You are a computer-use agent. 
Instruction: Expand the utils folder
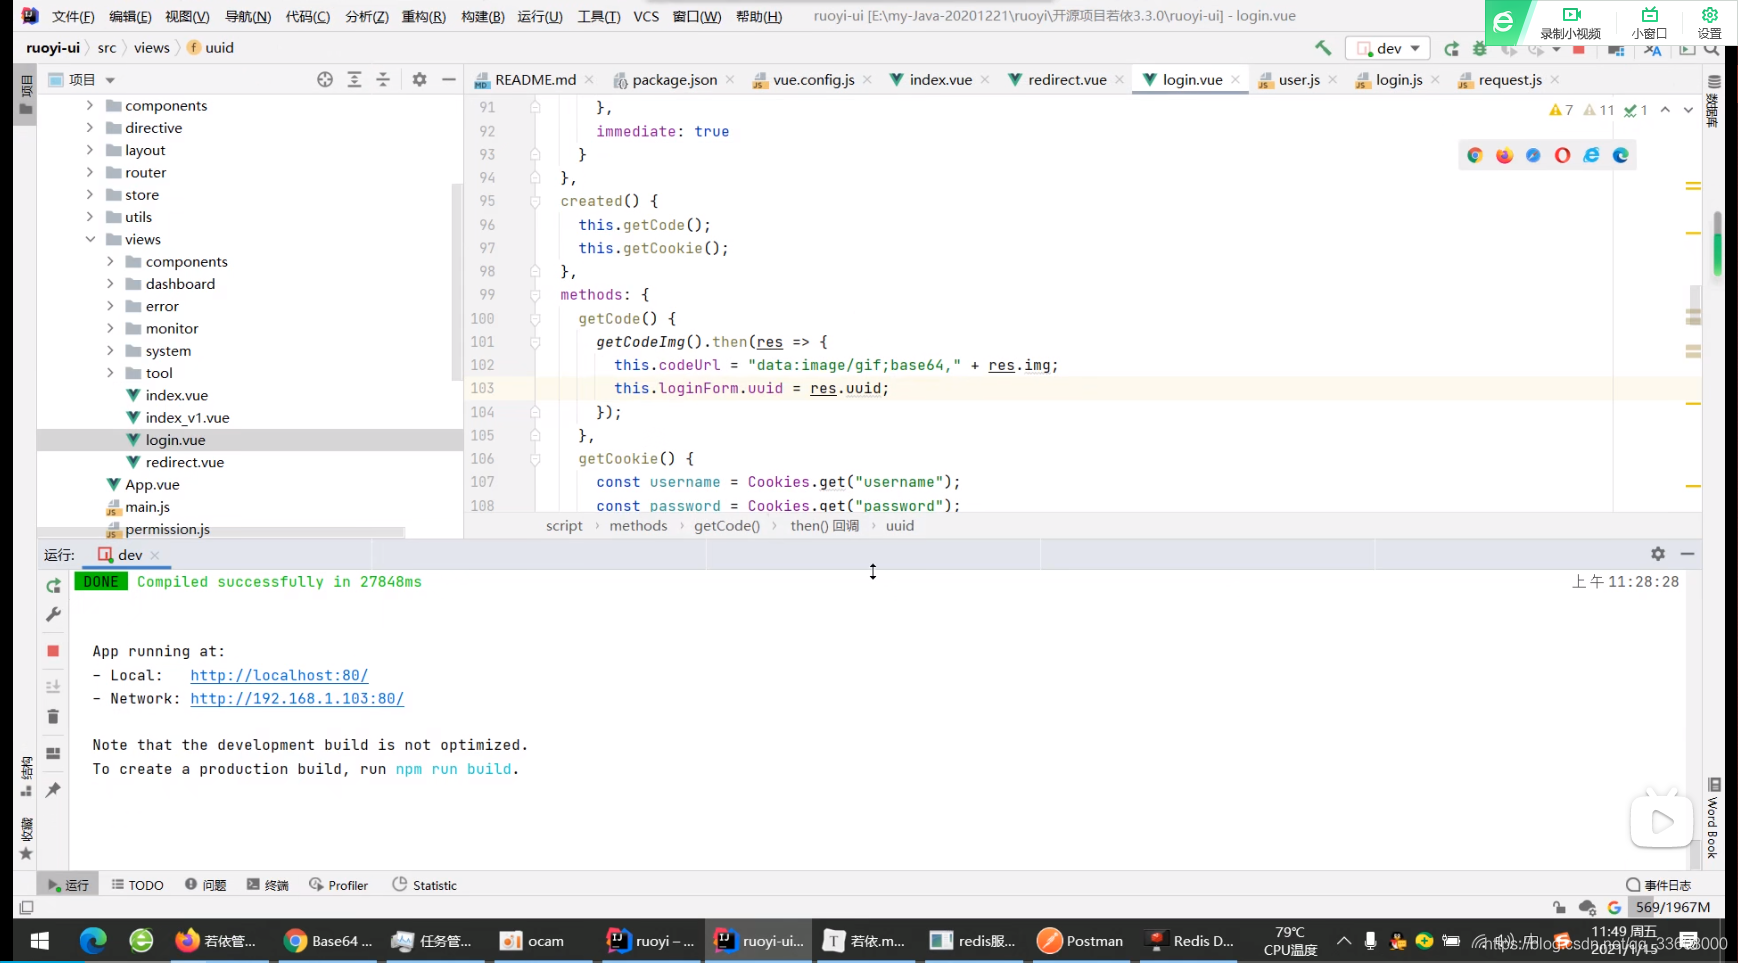tap(90, 217)
